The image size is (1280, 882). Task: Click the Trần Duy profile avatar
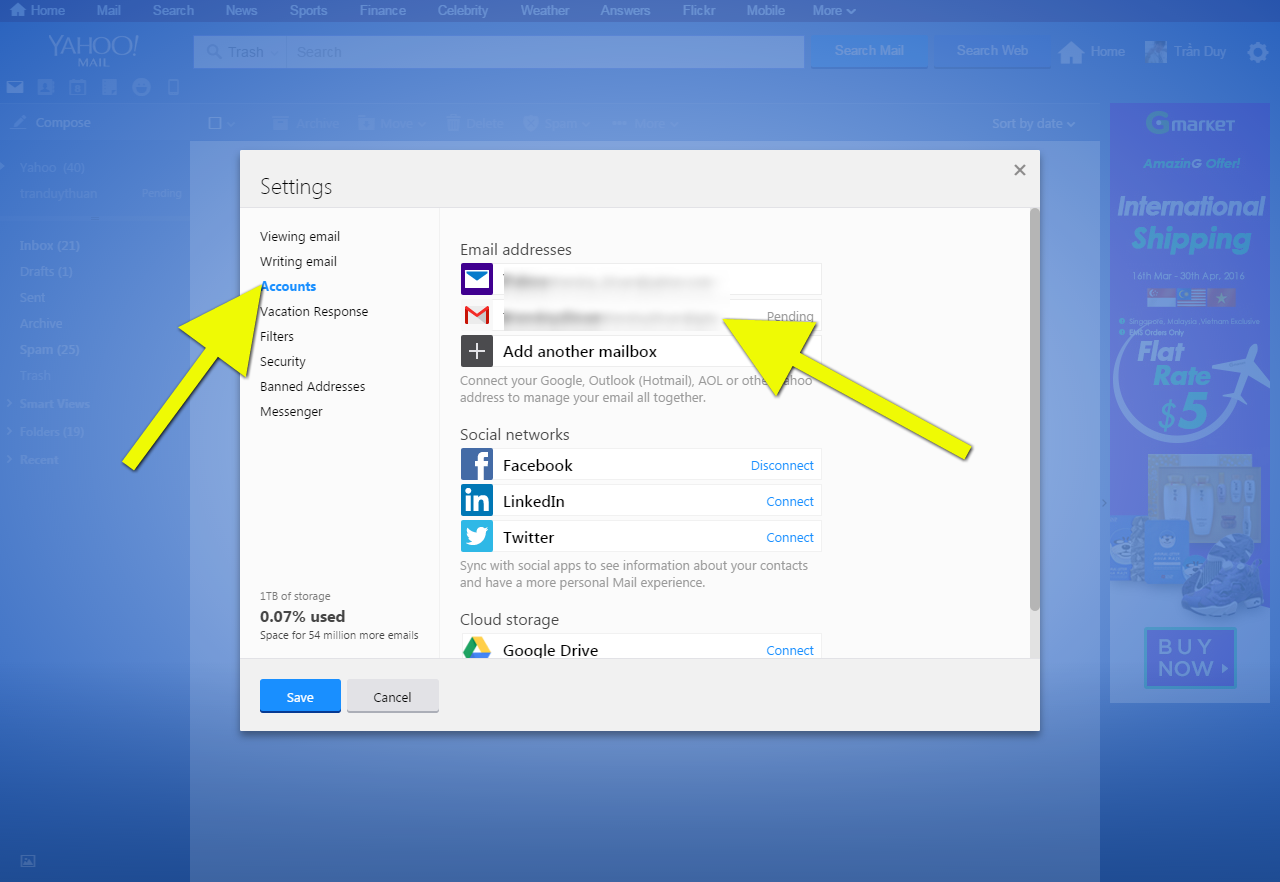tap(1156, 52)
